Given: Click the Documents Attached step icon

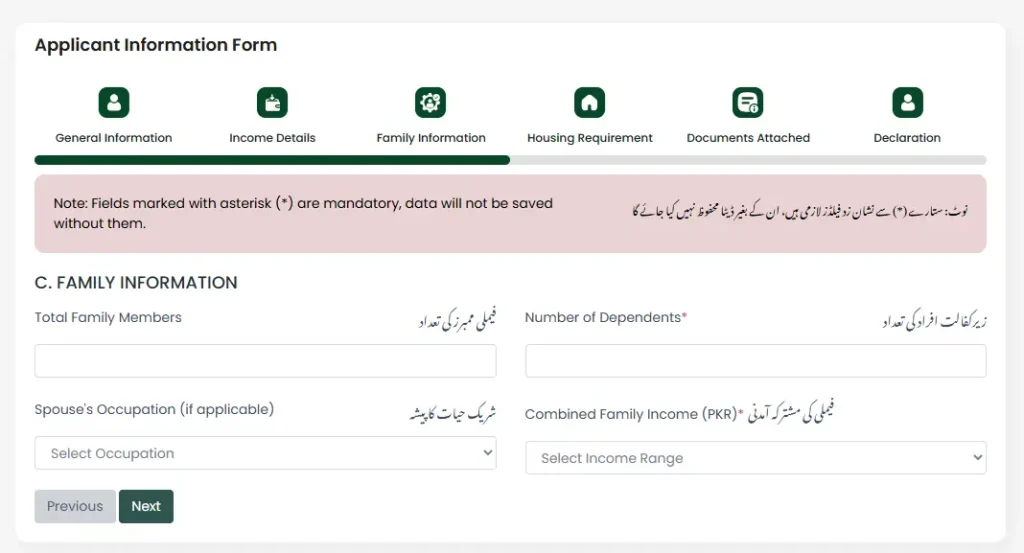Looking at the screenshot, I should click(x=748, y=102).
